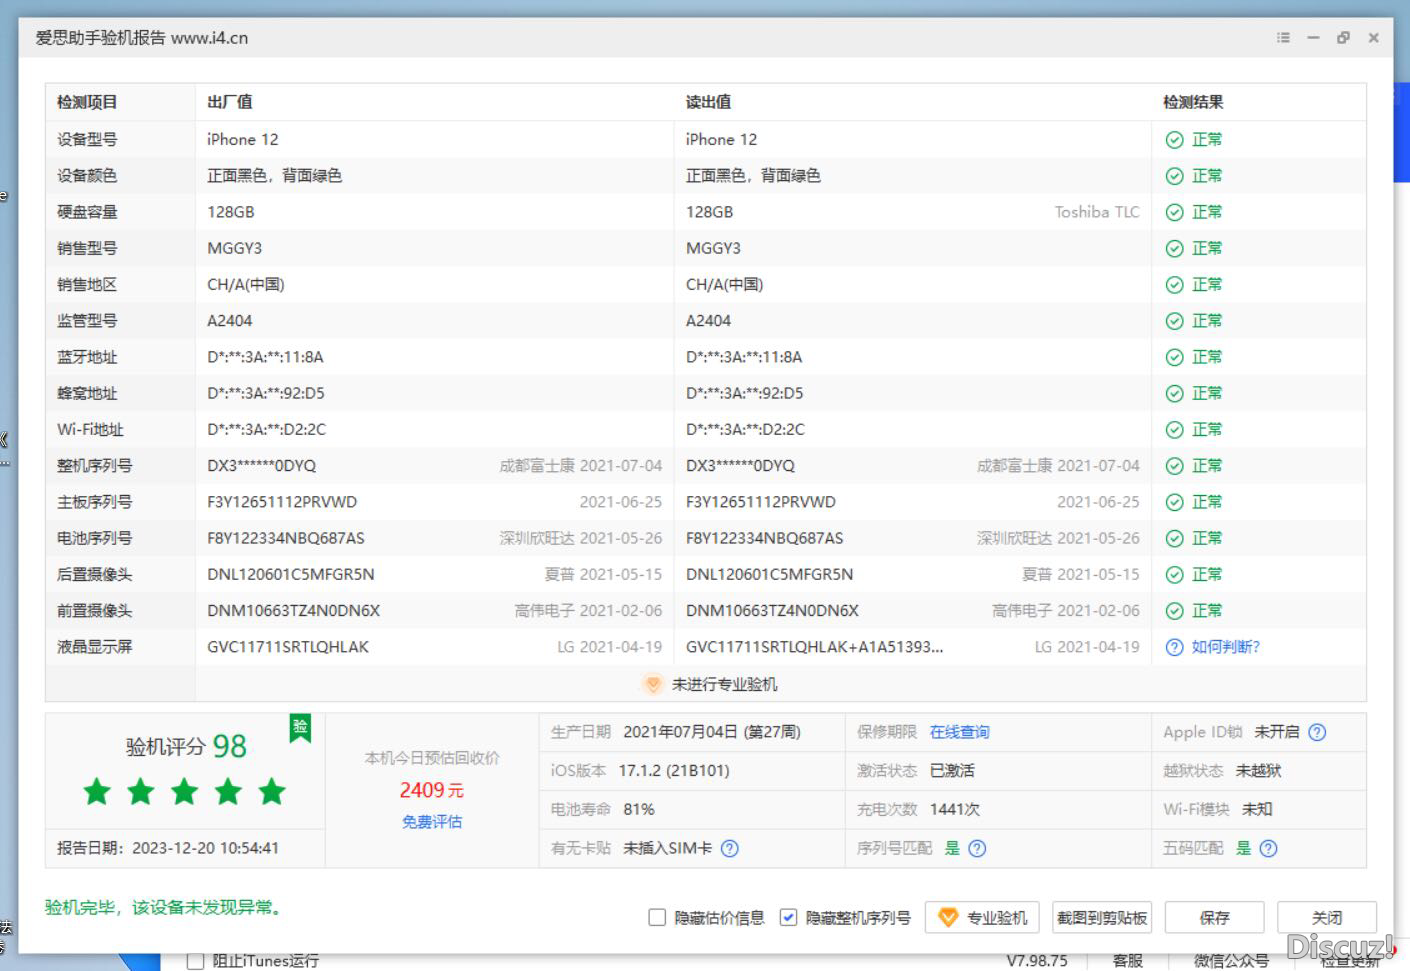Click the 截图到剪贴板 button
This screenshot has width=1410, height=971.
[x=1102, y=917]
